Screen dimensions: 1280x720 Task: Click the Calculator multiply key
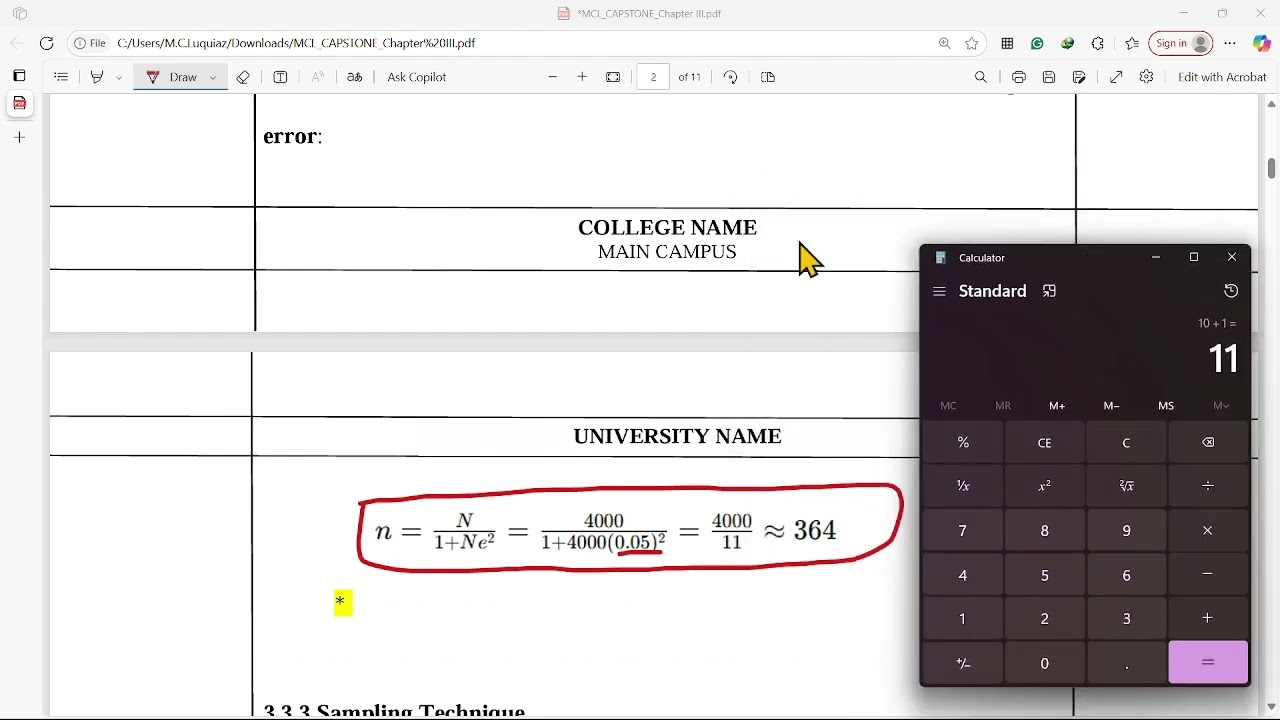click(1208, 531)
